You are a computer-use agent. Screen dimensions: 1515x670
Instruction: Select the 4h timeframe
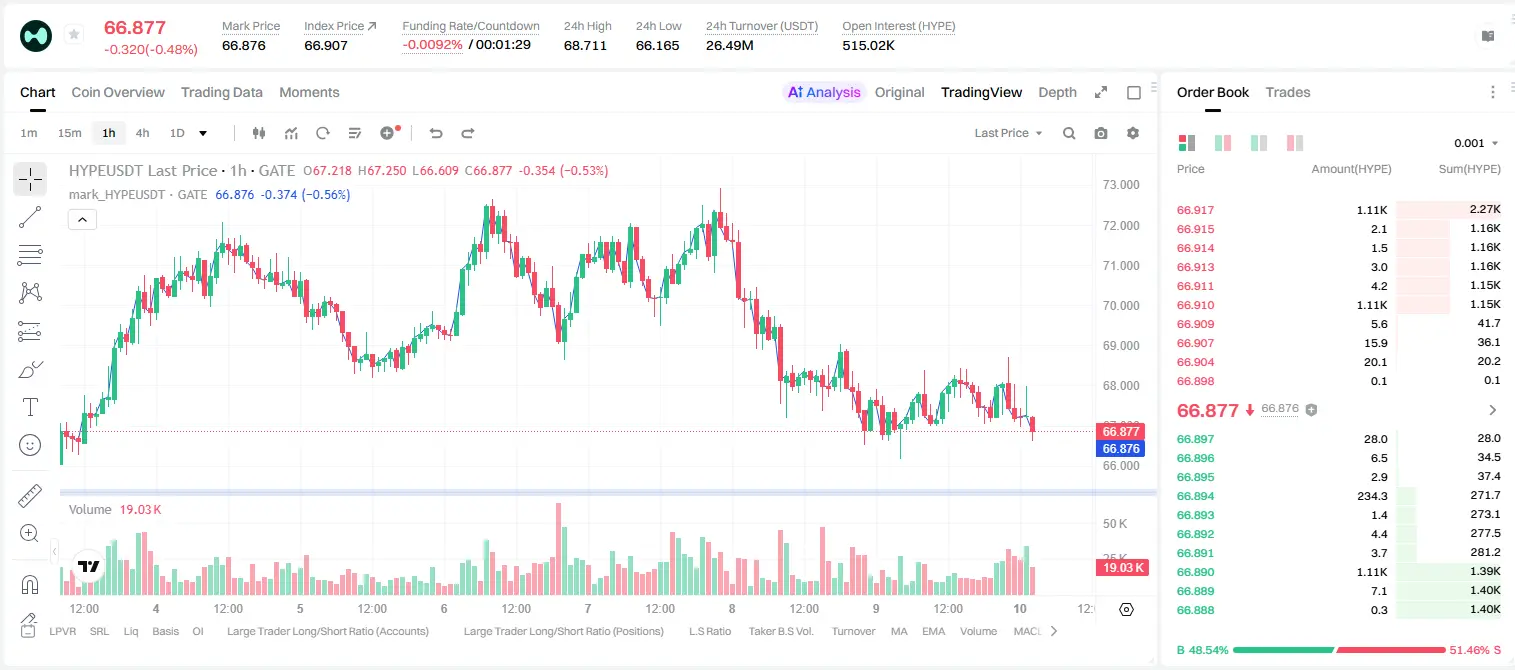coord(143,133)
